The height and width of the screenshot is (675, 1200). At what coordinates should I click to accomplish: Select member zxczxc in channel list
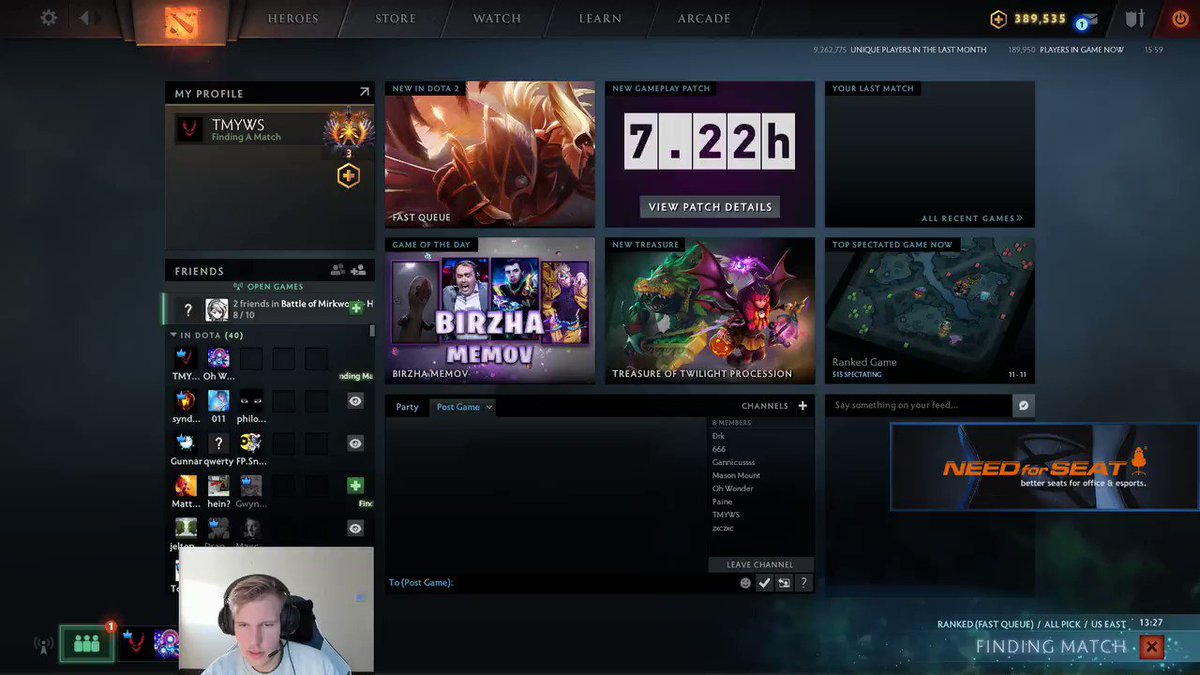[723, 527]
